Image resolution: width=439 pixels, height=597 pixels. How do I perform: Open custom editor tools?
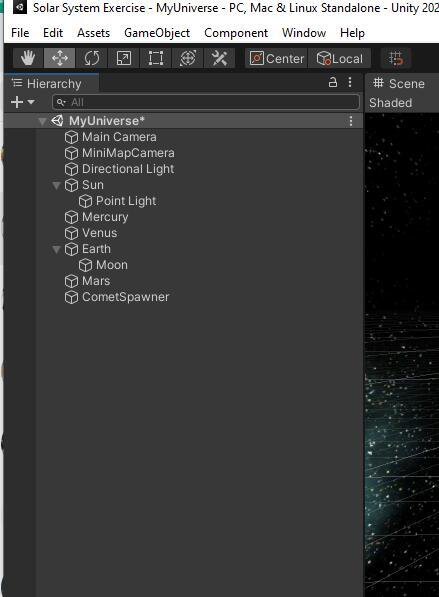point(220,58)
